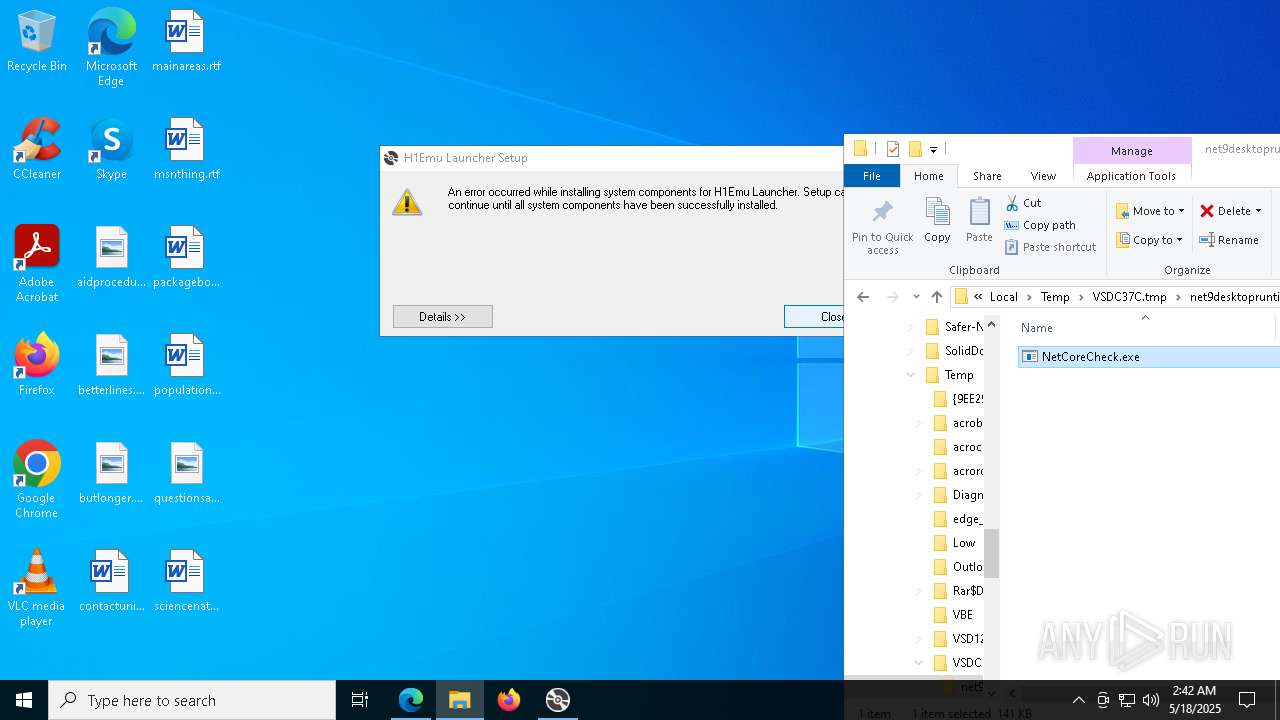1280x720 pixels.
Task: Select butlonger... image file on desktop
Action: pos(111,474)
